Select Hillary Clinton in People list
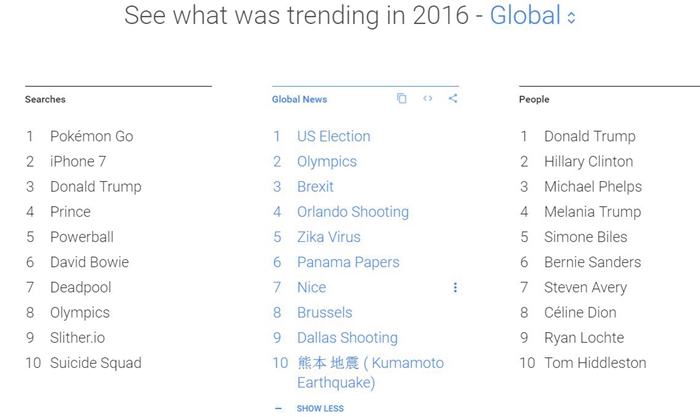The height and width of the screenshot is (417, 700). click(x=588, y=162)
